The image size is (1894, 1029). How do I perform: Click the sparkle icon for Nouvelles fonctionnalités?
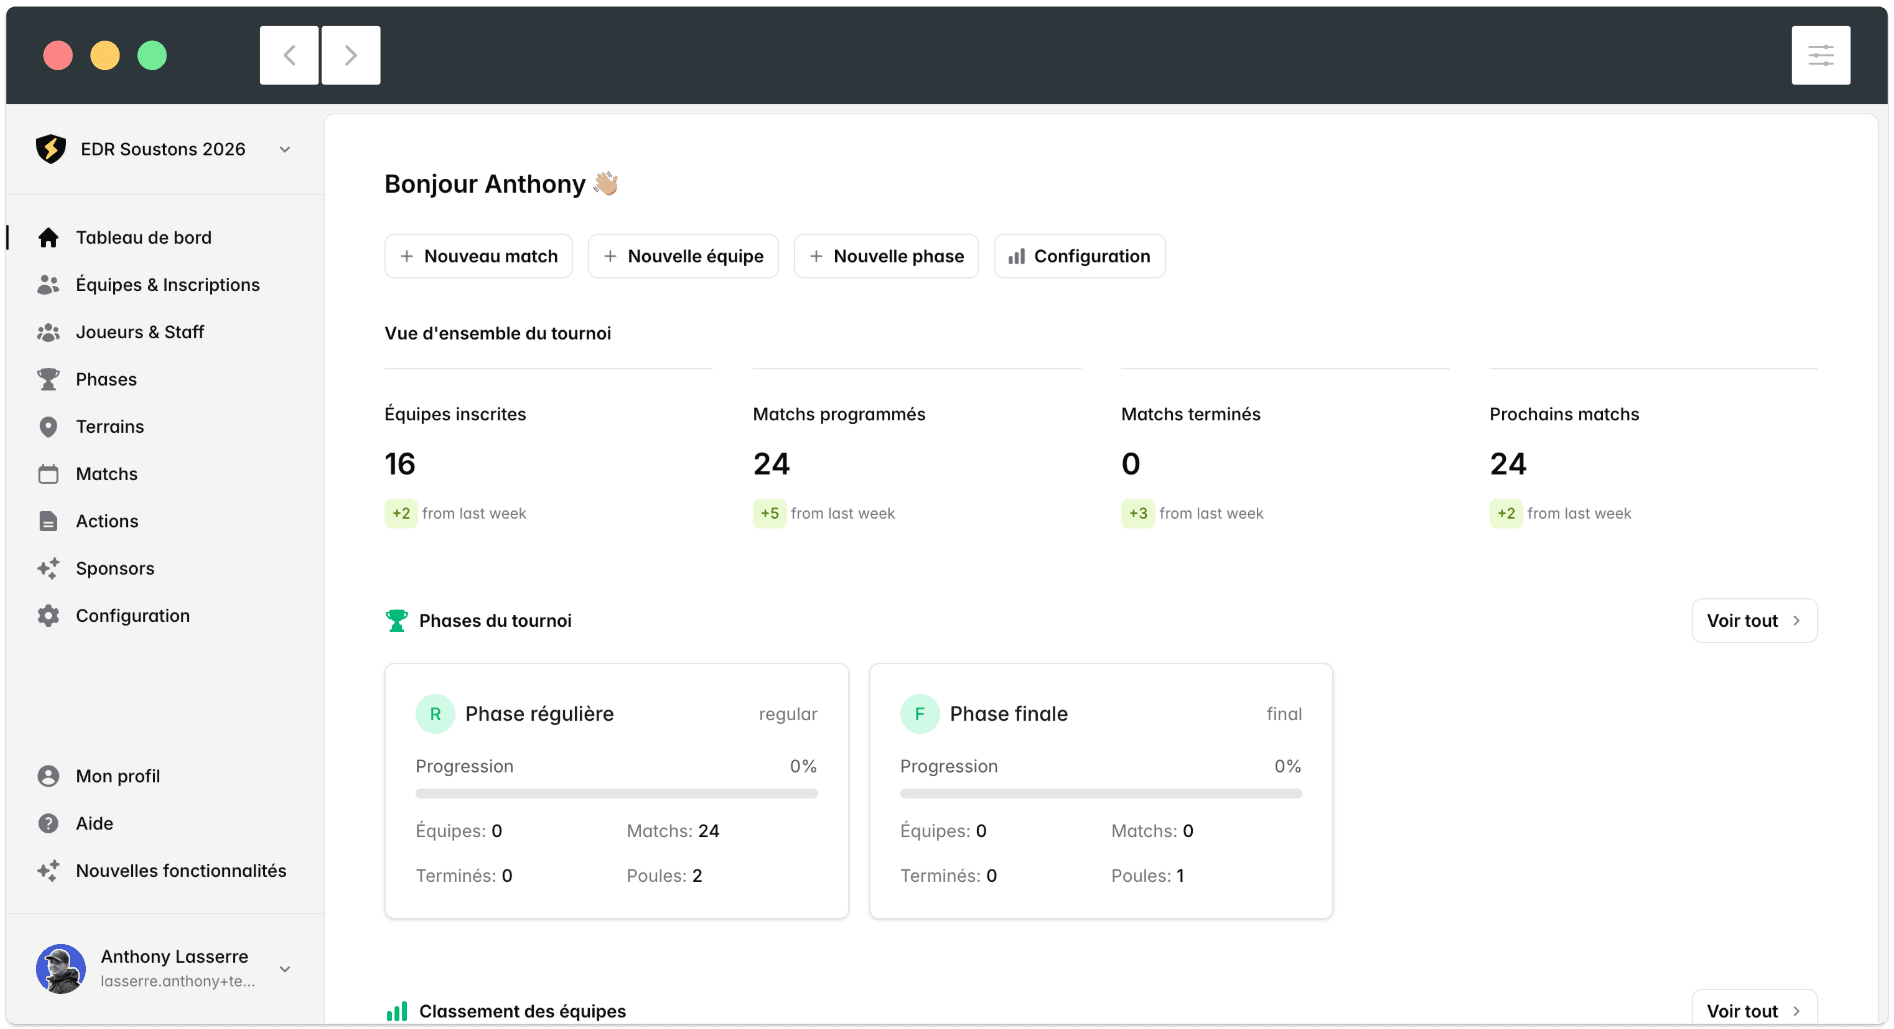point(48,871)
